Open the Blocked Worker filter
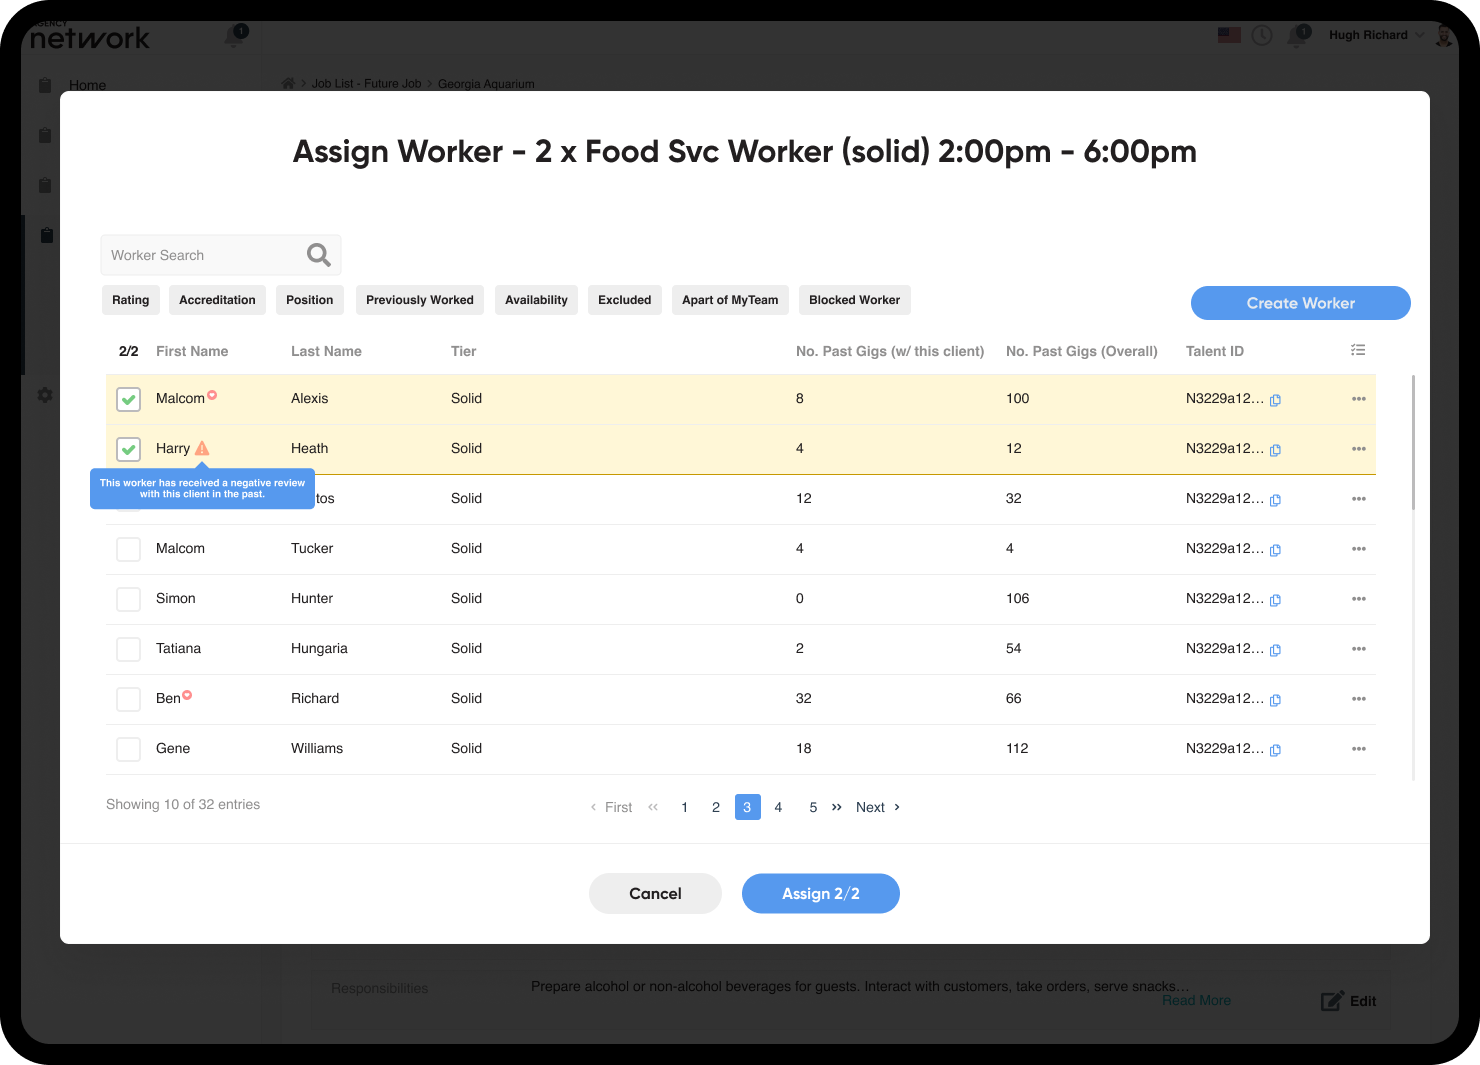Viewport: 1480px width, 1065px height. [x=855, y=300]
